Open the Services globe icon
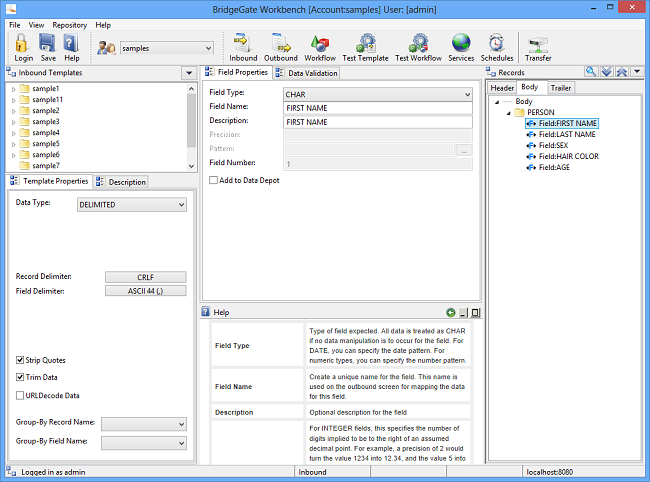Screen dimensions: 650x482 point(461,44)
